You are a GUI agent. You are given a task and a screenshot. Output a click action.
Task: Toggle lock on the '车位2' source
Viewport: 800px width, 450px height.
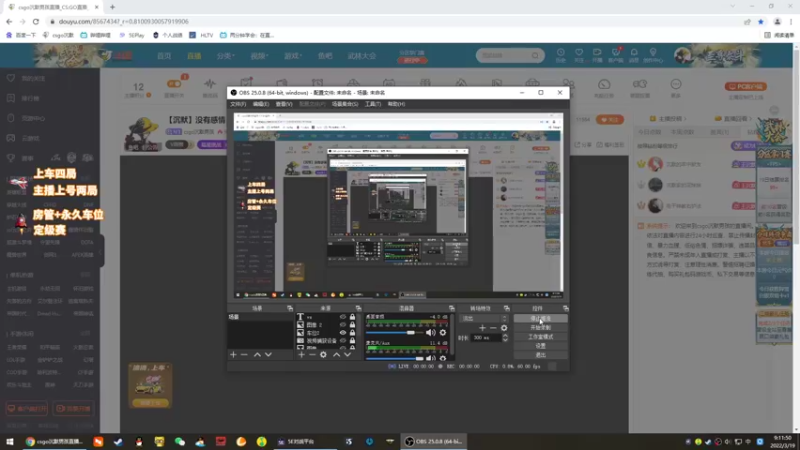[352, 333]
